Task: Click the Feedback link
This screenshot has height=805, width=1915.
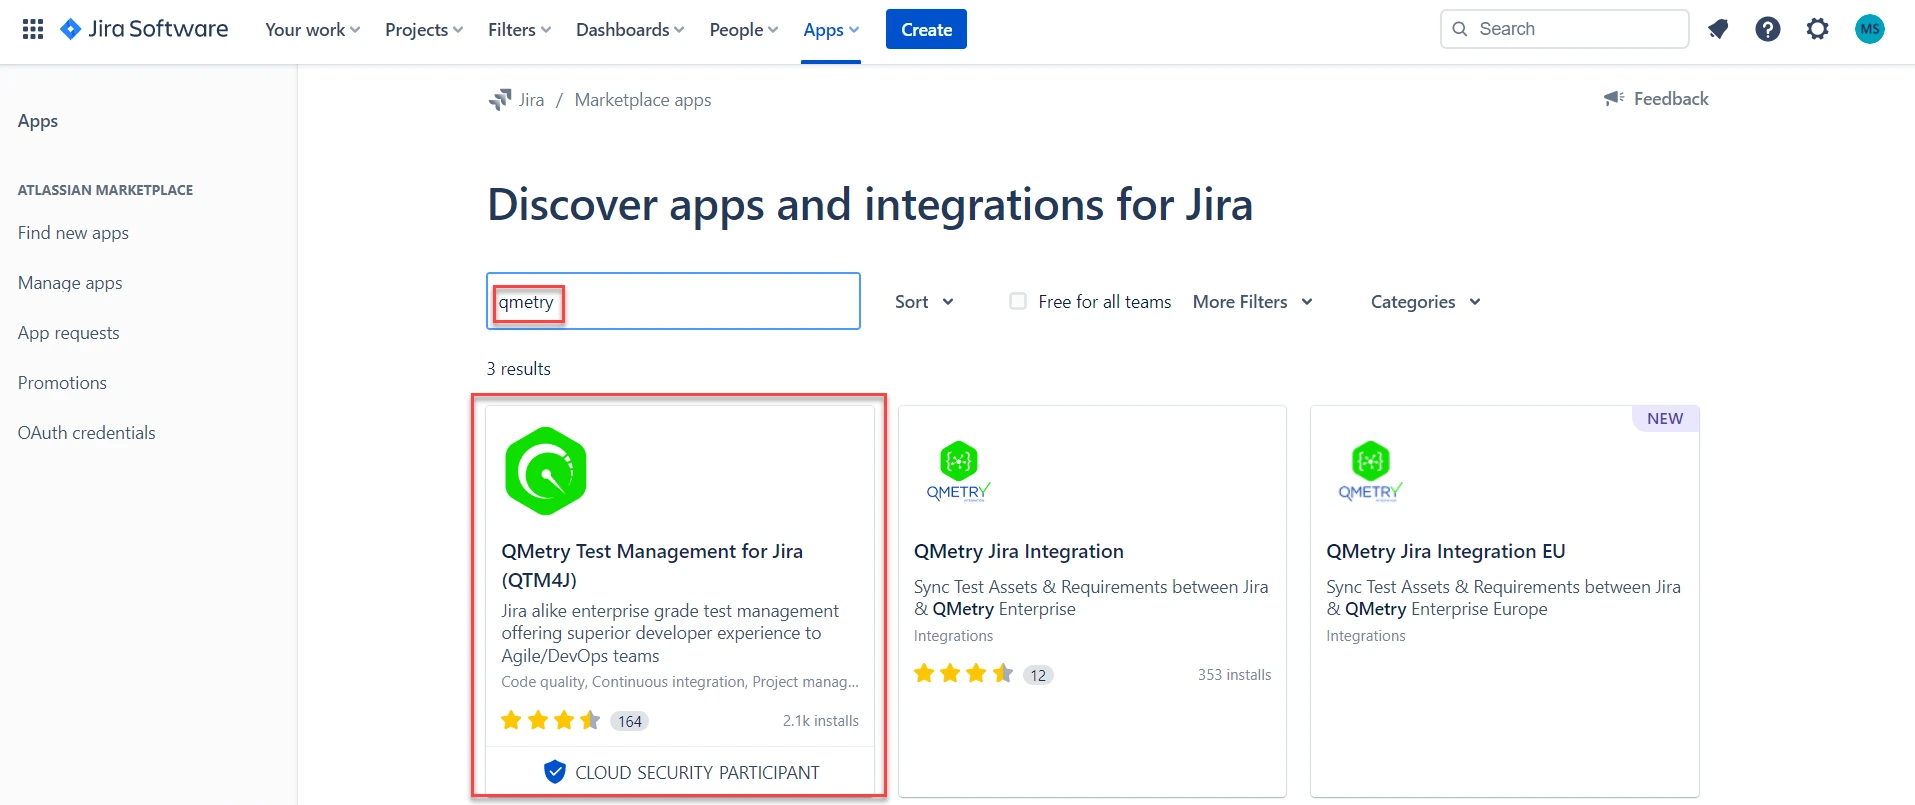Action: coord(1671,99)
